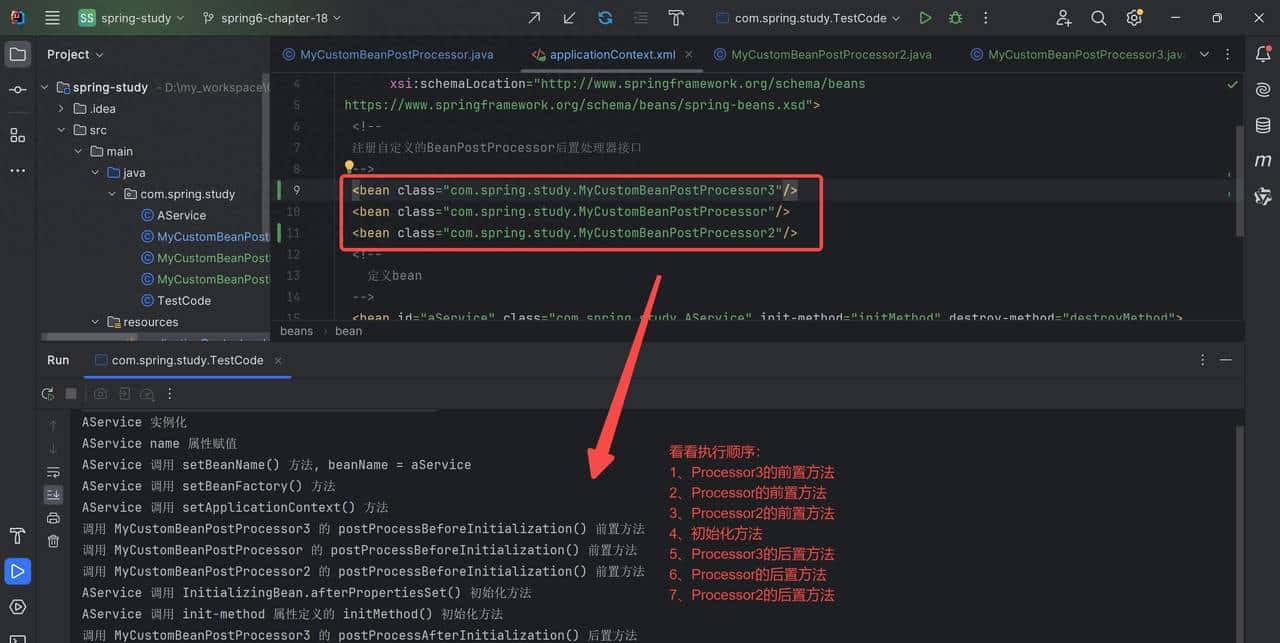Toggle scroll to end in console
Image resolution: width=1280 pixels, height=643 pixels.
click(53, 494)
